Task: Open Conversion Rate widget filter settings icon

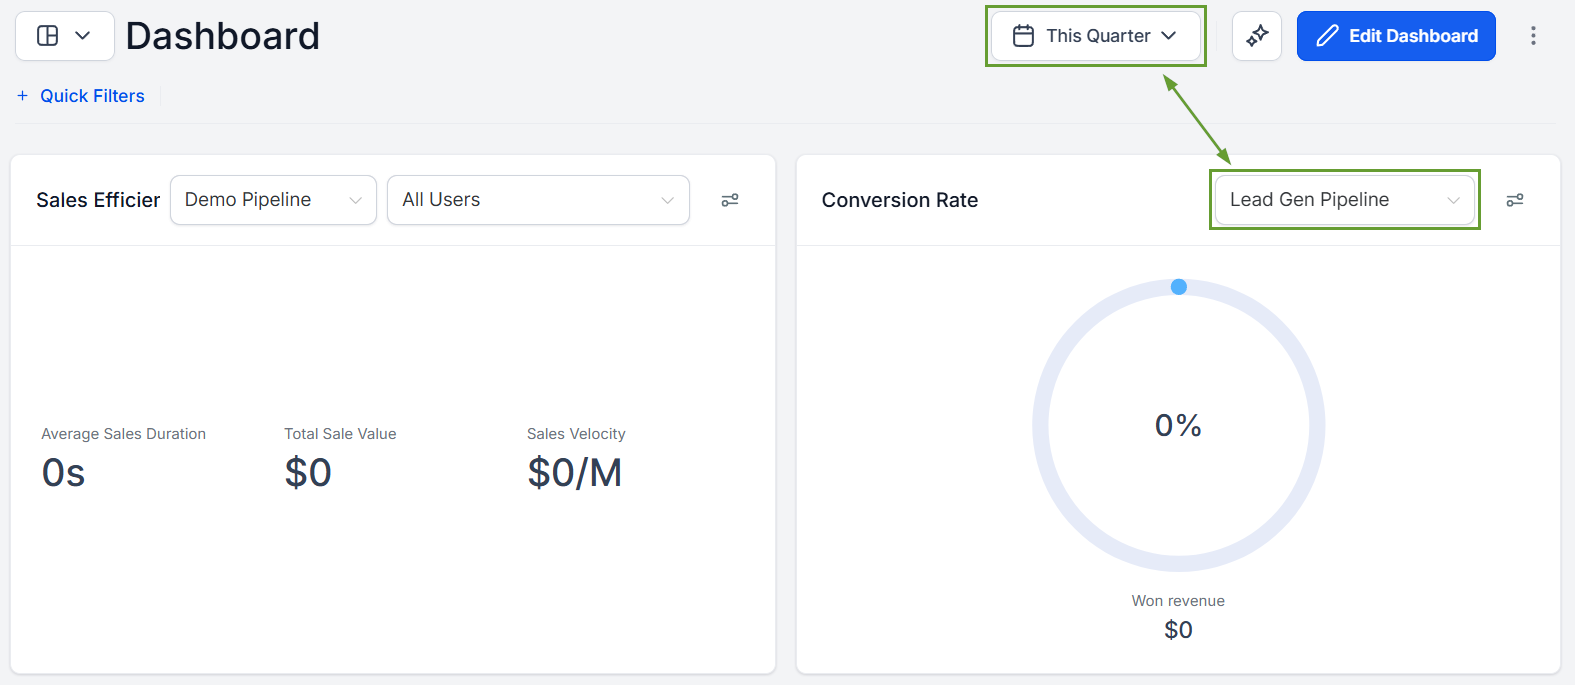Action: click(1515, 200)
